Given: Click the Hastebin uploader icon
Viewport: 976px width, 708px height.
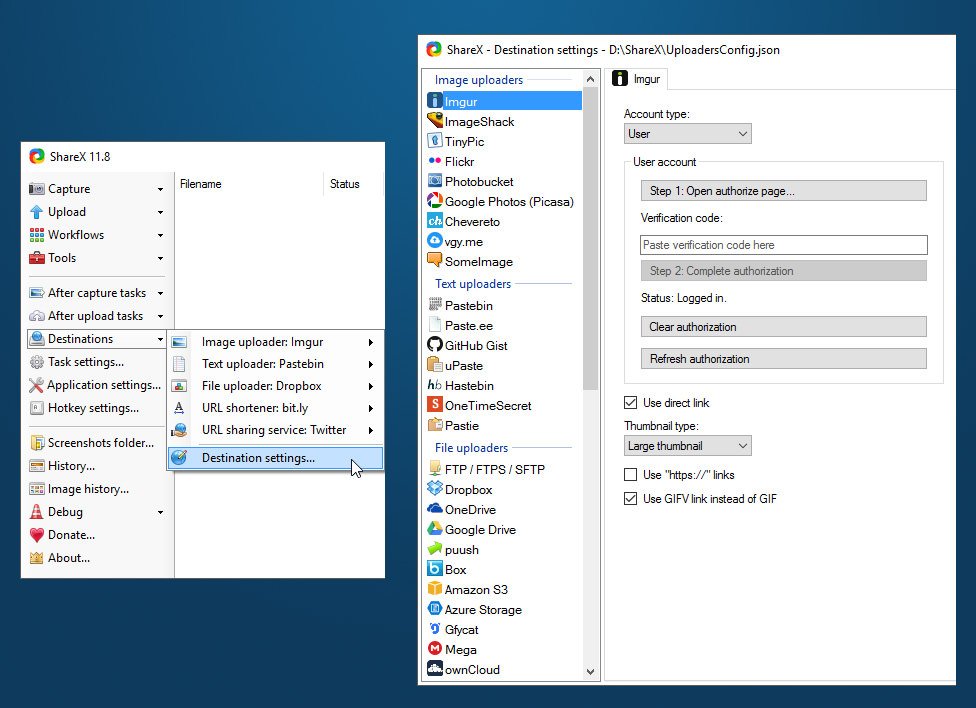Looking at the screenshot, I should [x=435, y=385].
